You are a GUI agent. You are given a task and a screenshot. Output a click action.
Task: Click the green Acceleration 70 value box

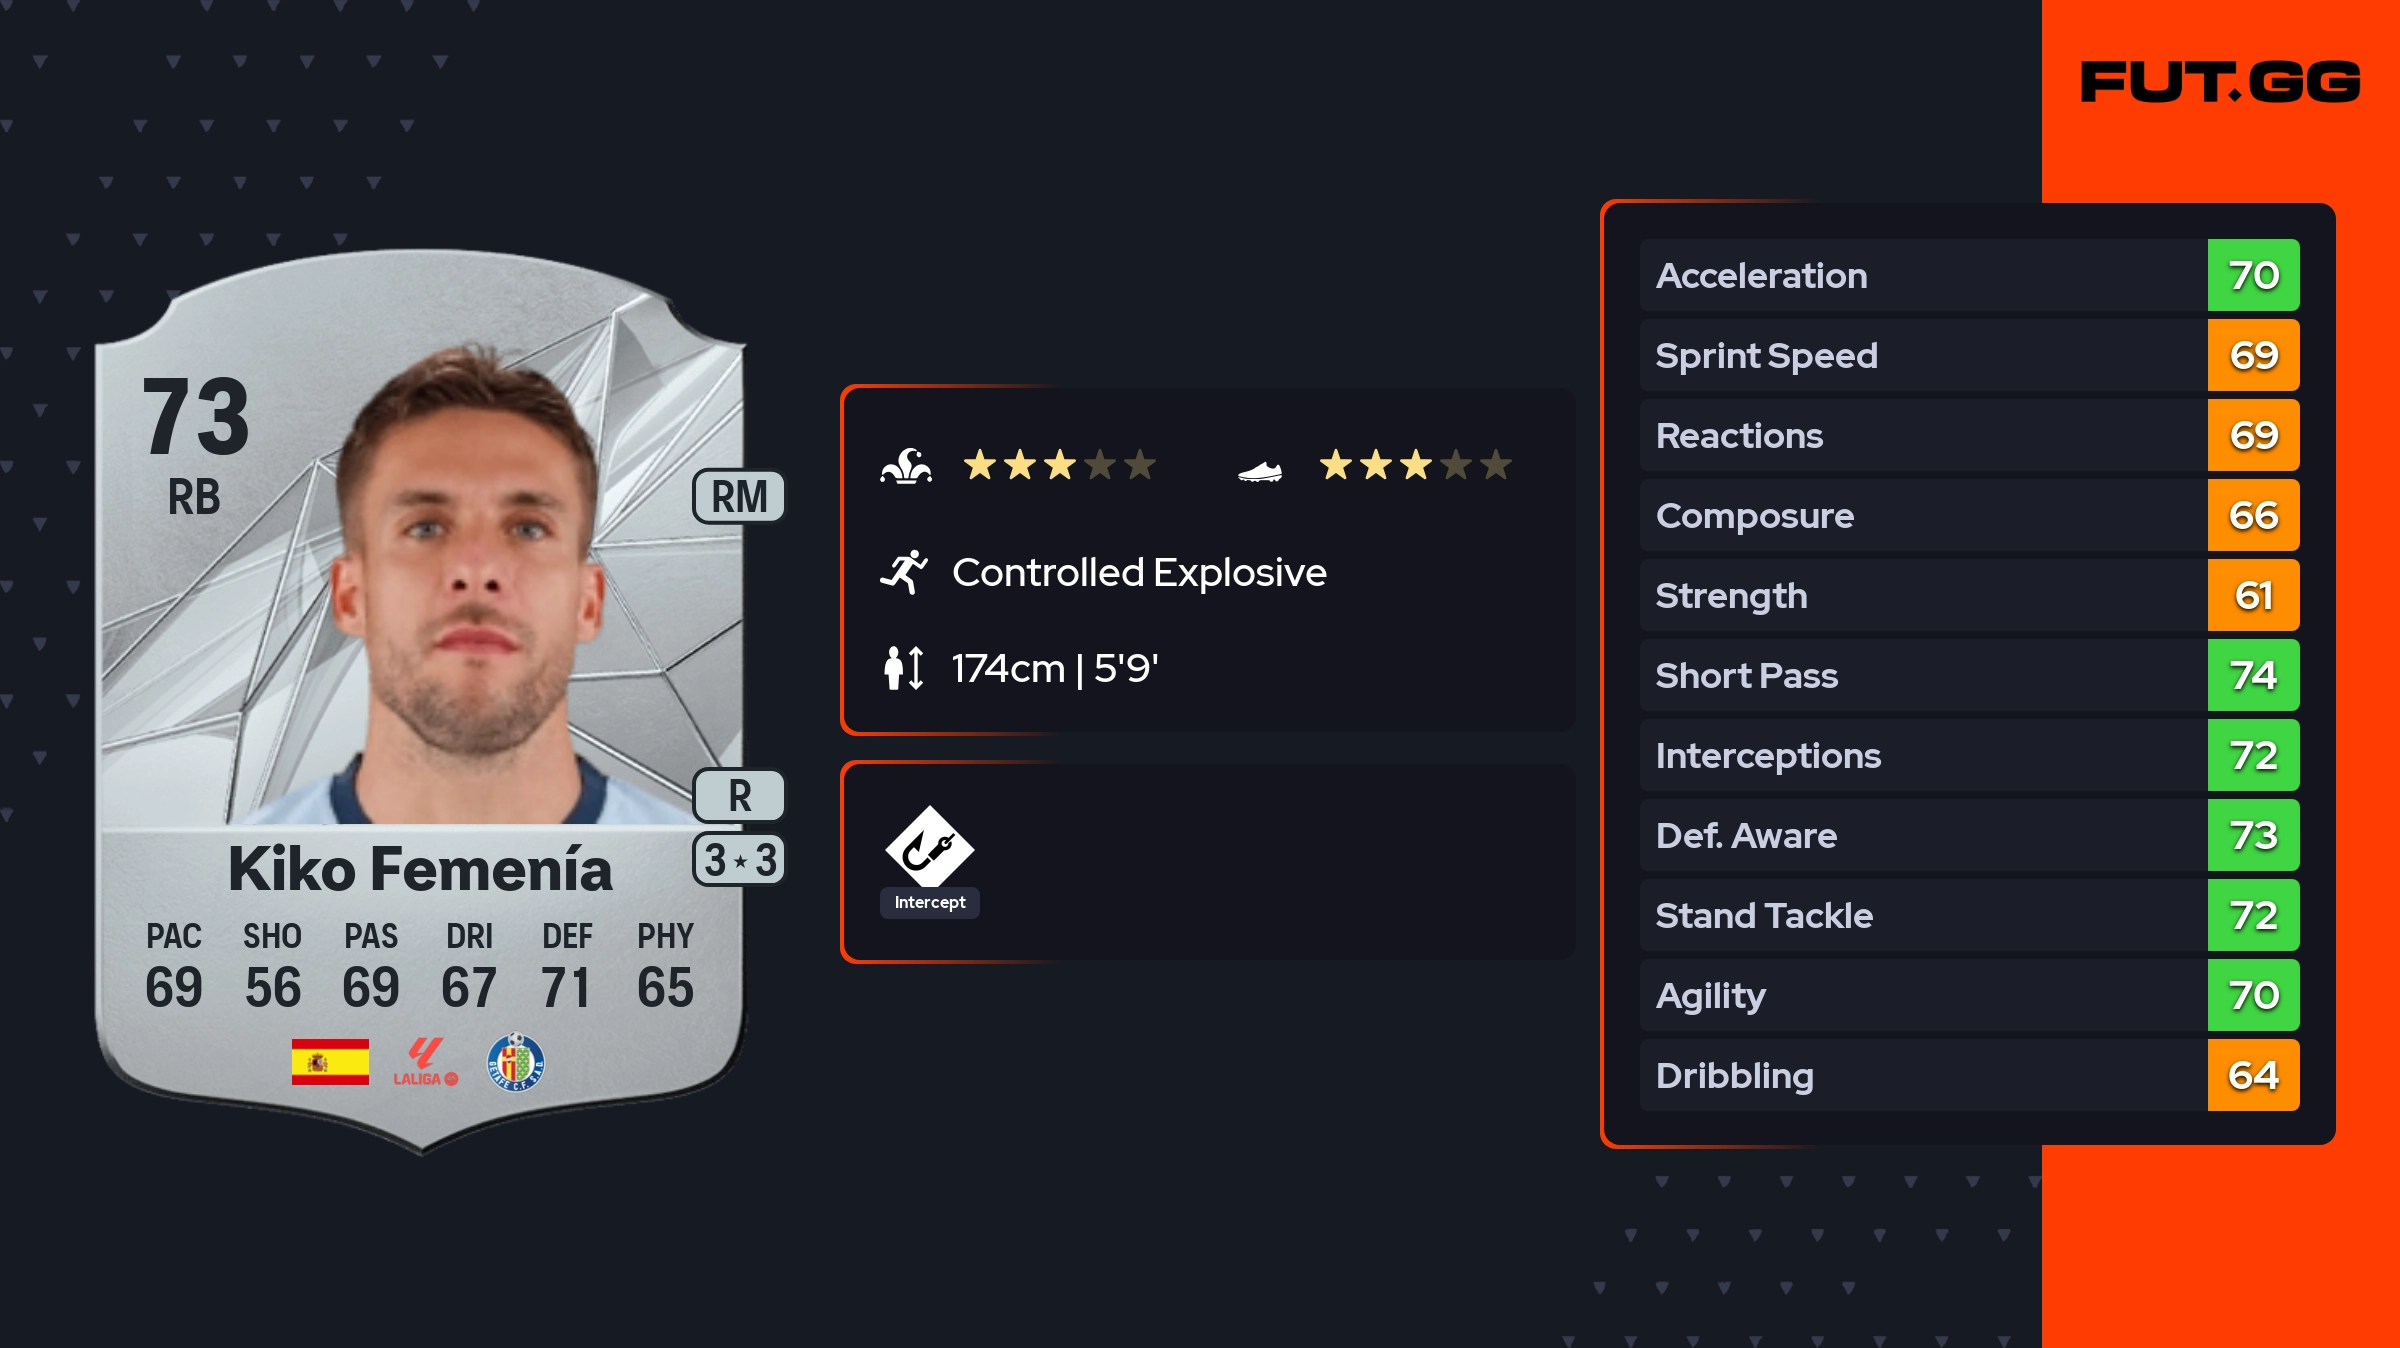(x=2253, y=275)
